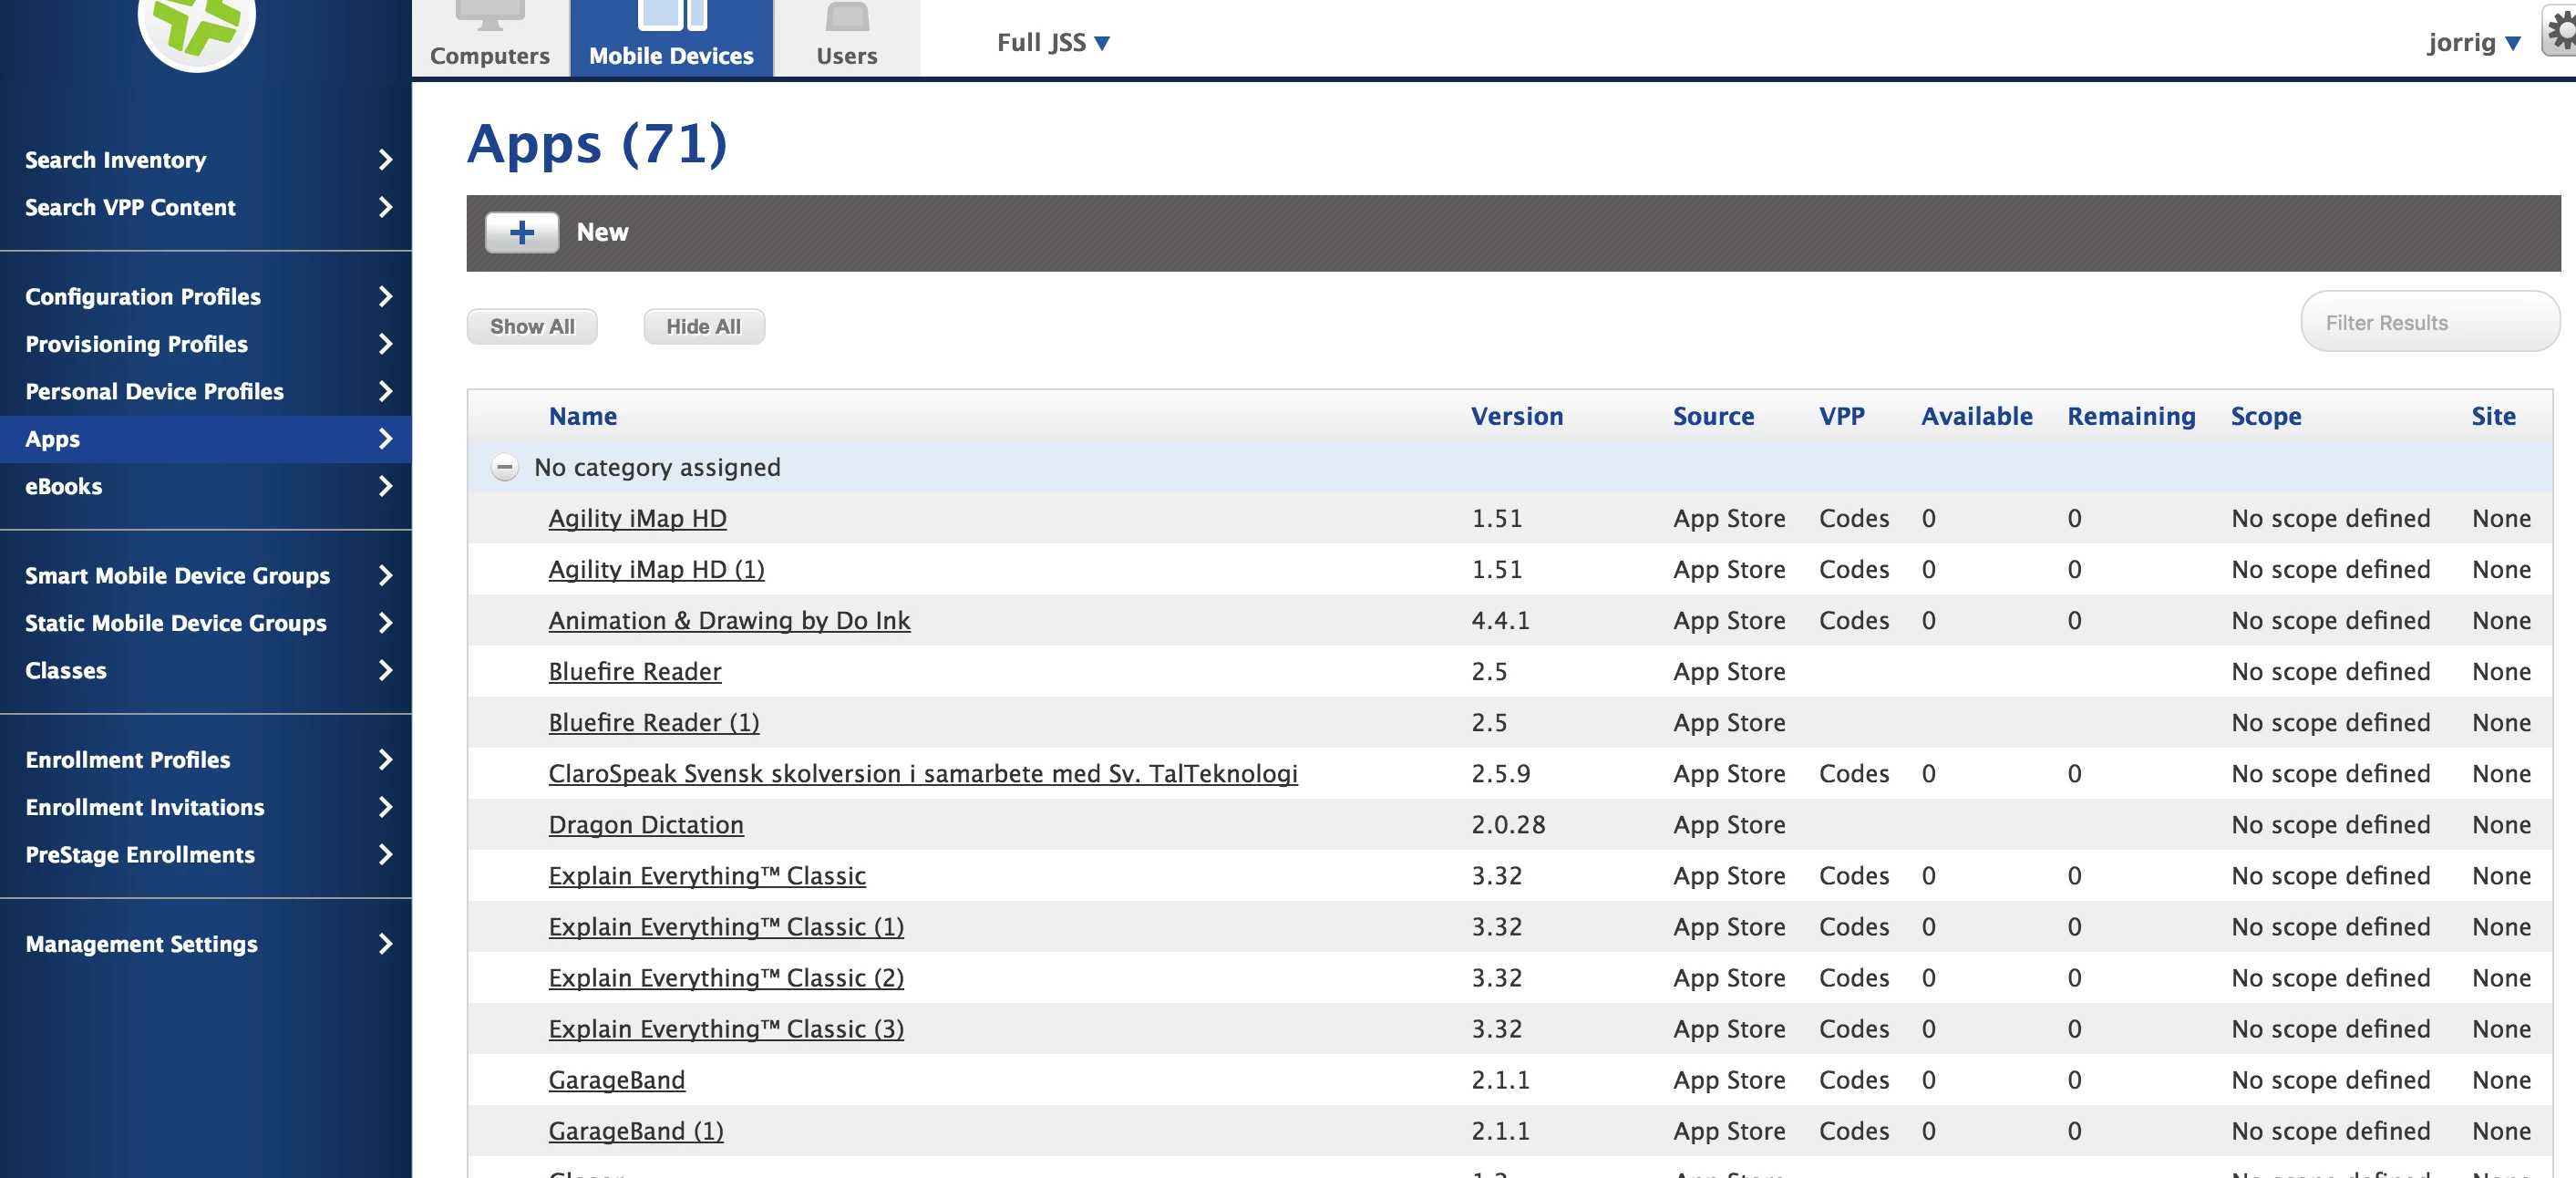
Task: Click the Filter Results search field
Action: [x=2428, y=323]
